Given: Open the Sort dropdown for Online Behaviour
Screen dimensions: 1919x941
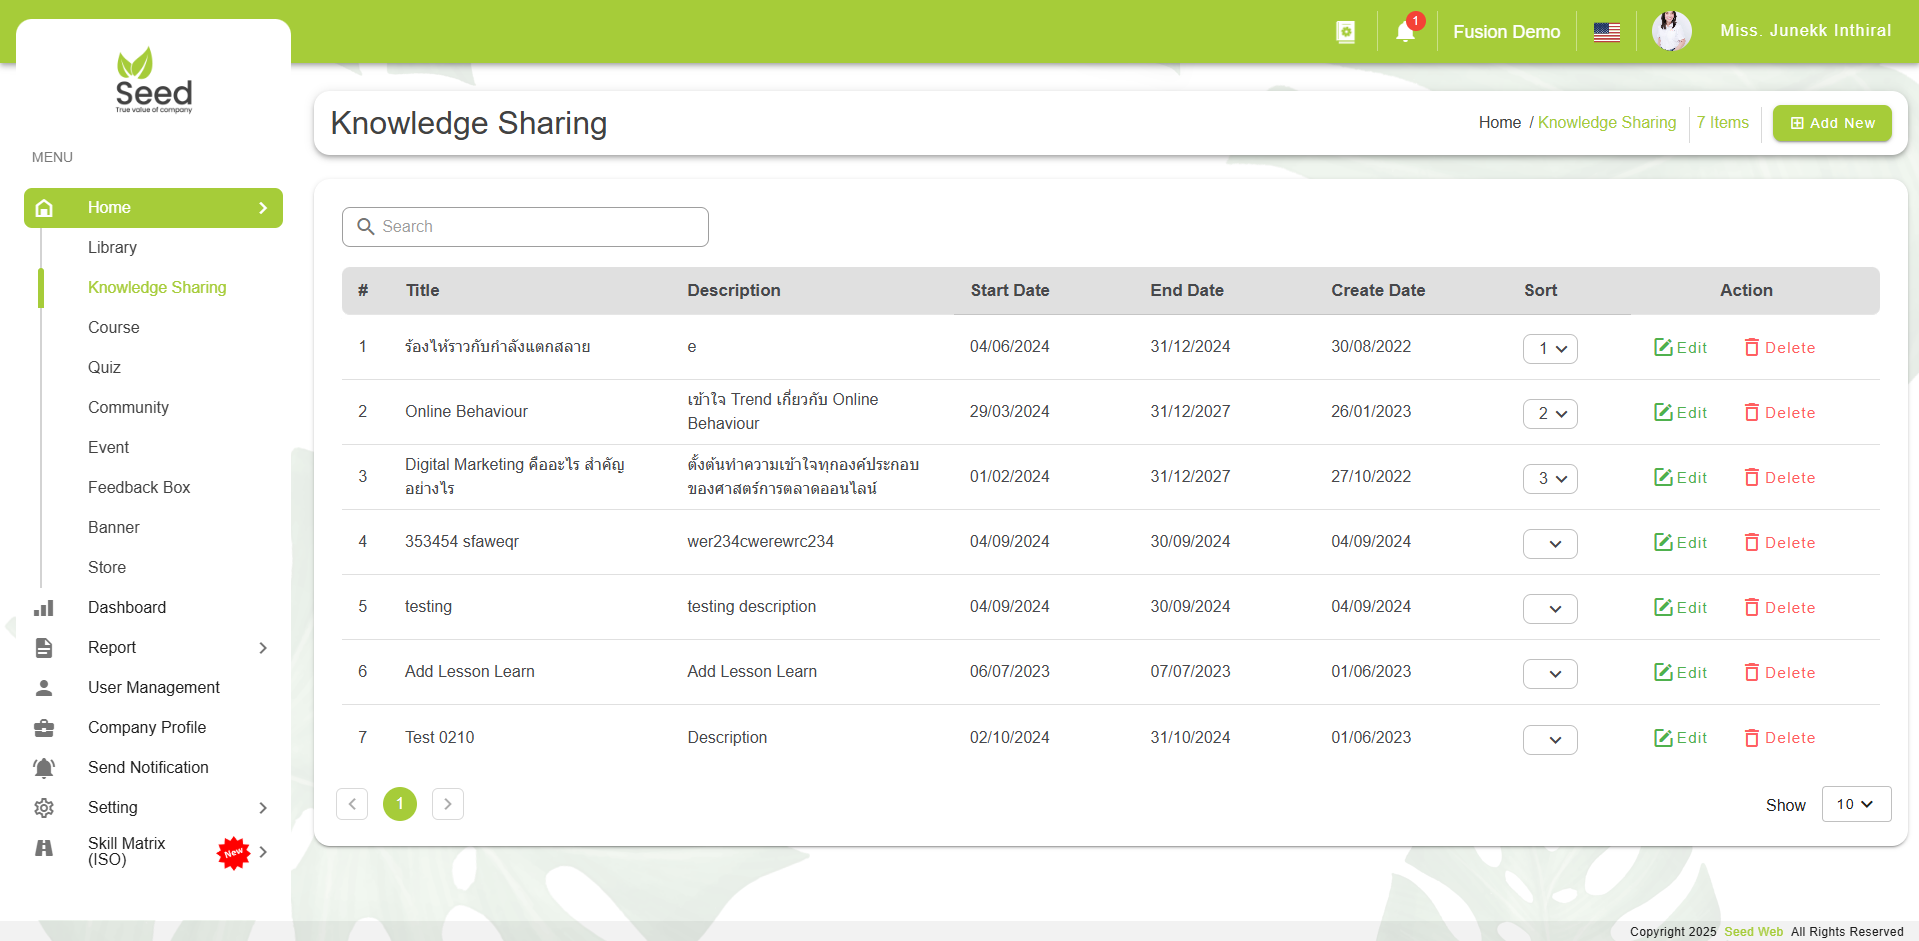Looking at the screenshot, I should pyautogui.click(x=1550, y=414).
